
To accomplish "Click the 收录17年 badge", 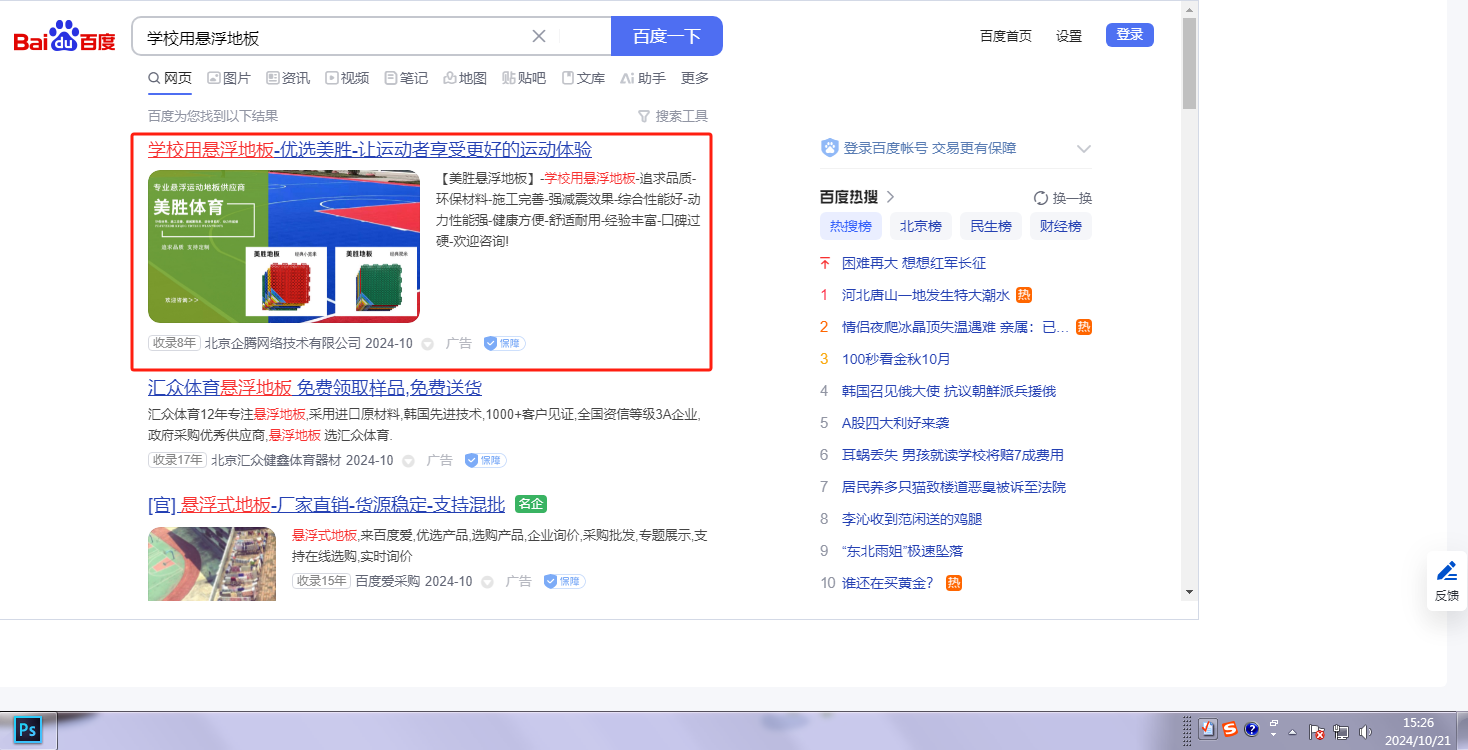I will [x=177, y=460].
